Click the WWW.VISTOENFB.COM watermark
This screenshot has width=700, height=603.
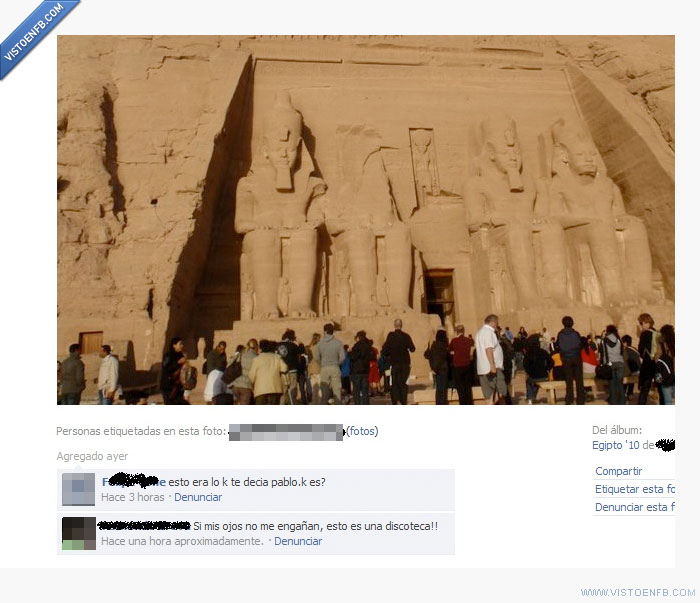pyautogui.click(x=638, y=592)
